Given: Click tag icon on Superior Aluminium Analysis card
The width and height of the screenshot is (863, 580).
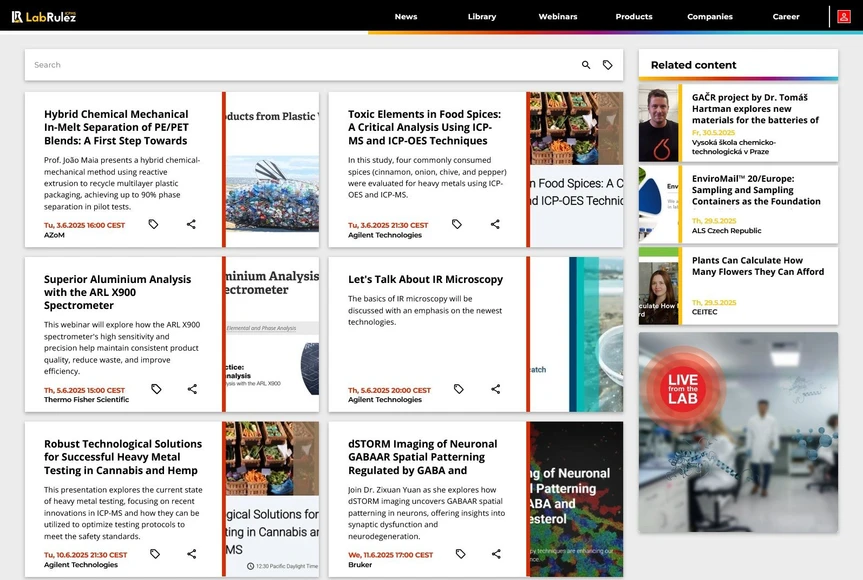Looking at the screenshot, I should pos(156,389).
